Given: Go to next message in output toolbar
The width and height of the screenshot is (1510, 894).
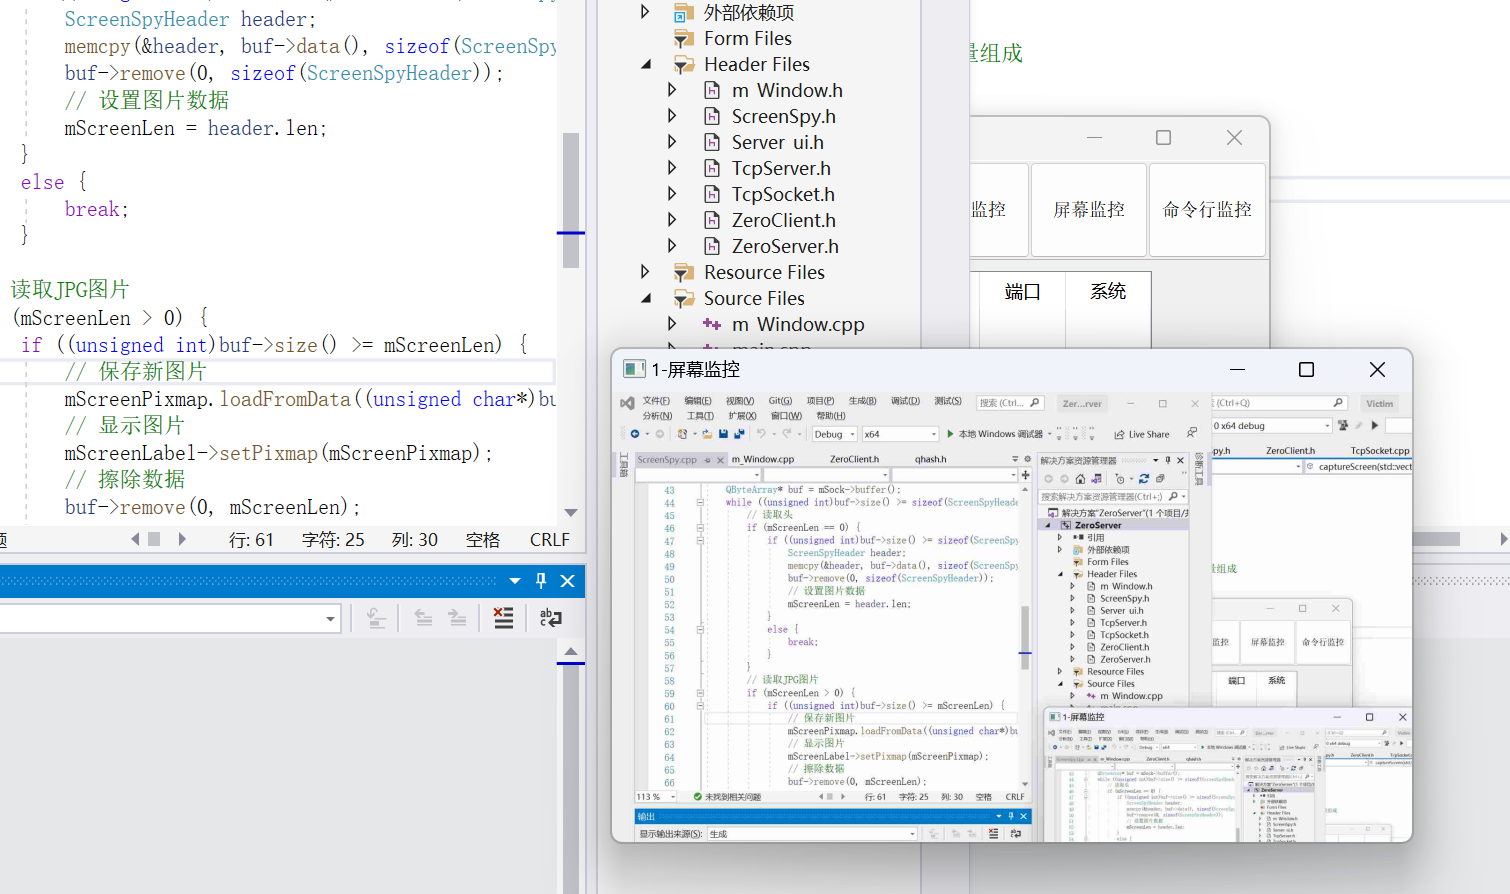Looking at the screenshot, I should 457,618.
